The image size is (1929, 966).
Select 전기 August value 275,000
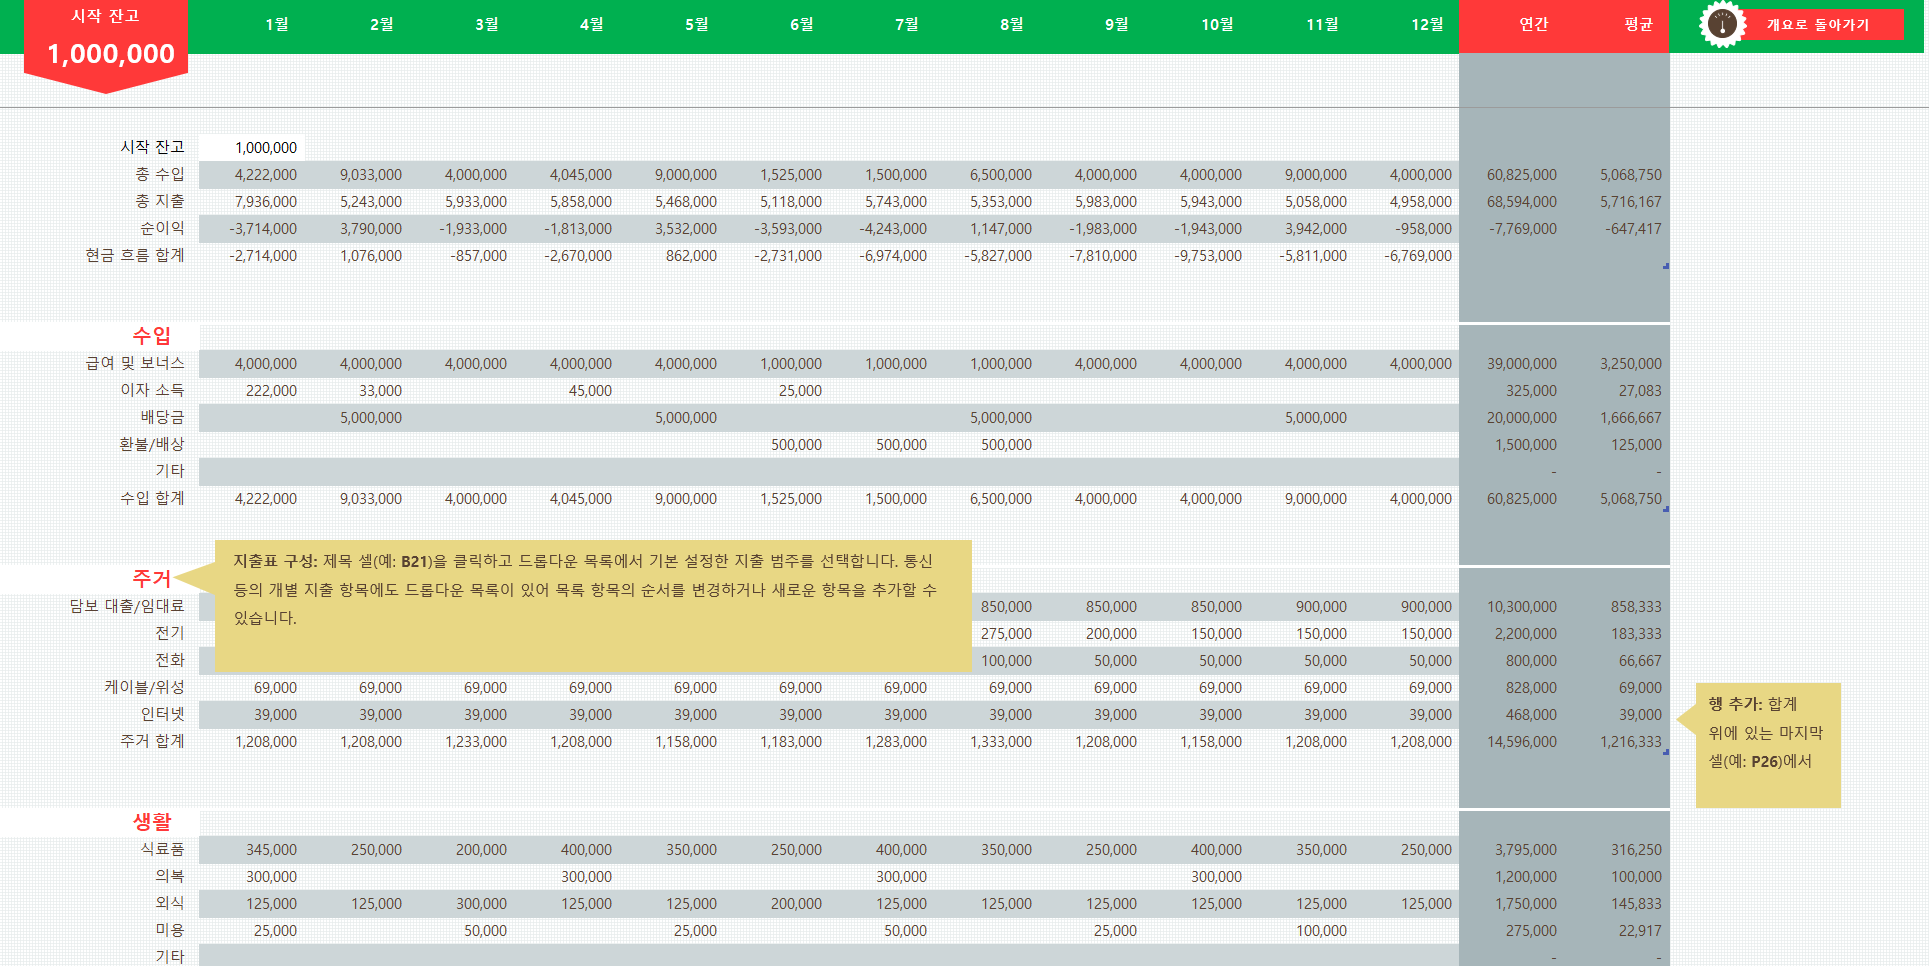click(x=1006, y=634)
